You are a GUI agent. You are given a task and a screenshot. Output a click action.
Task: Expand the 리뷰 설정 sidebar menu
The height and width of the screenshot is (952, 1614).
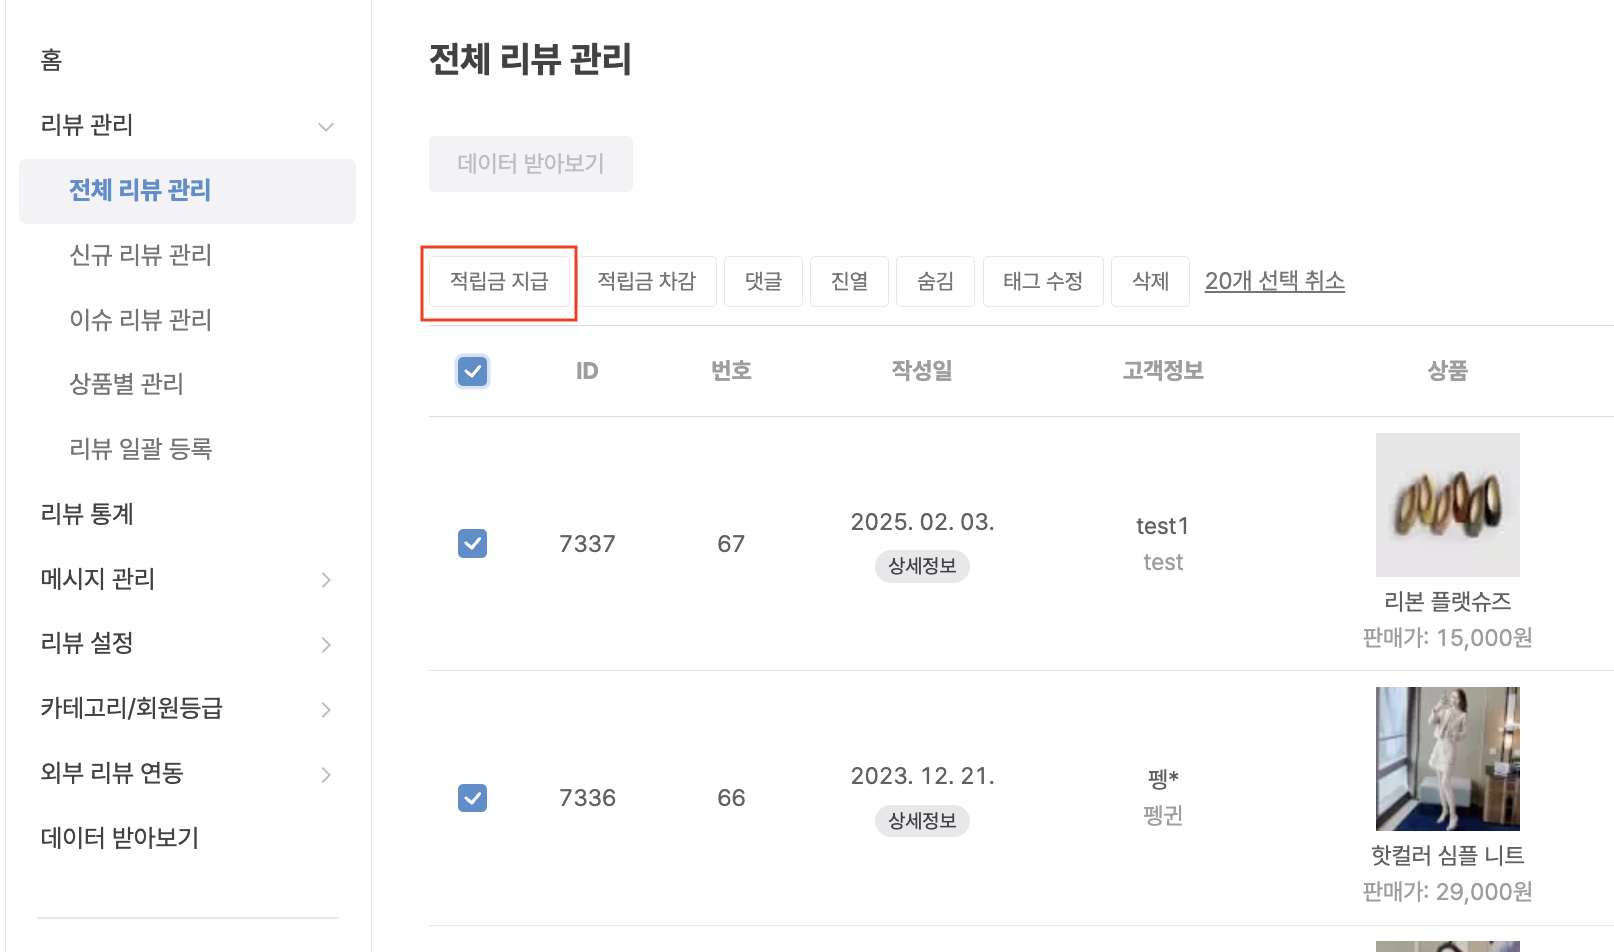click(325, 645)
